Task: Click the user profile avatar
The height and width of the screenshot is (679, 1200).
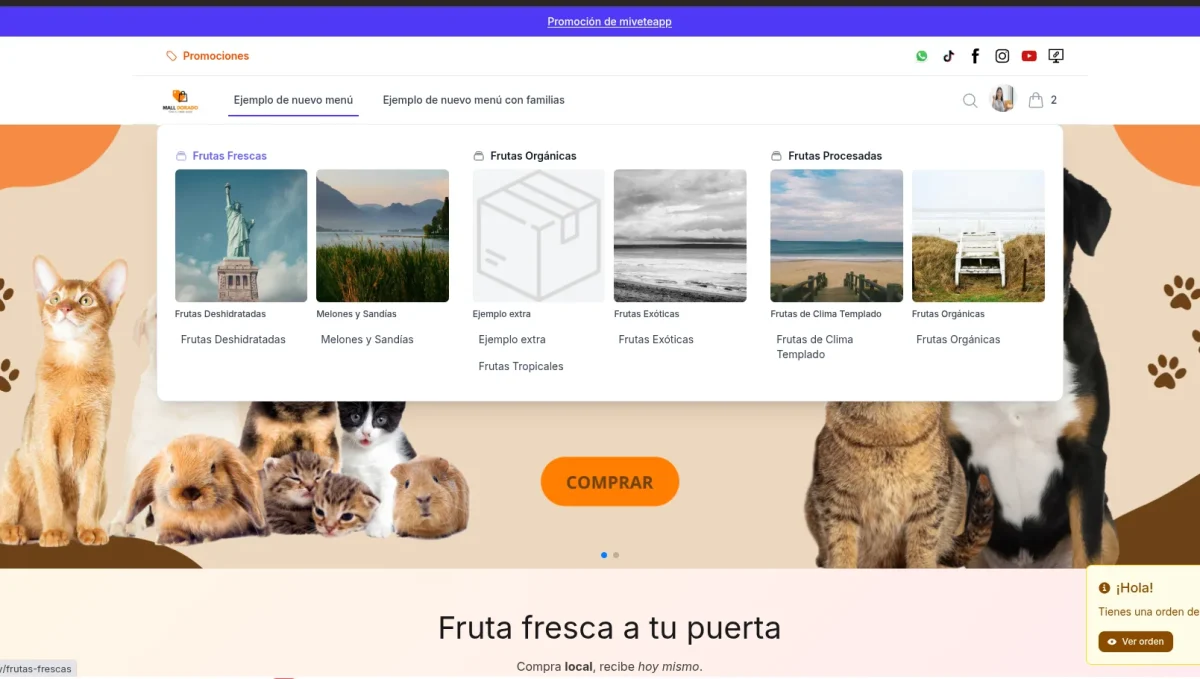Action: pyautogui.click(x=1002, y=99)
